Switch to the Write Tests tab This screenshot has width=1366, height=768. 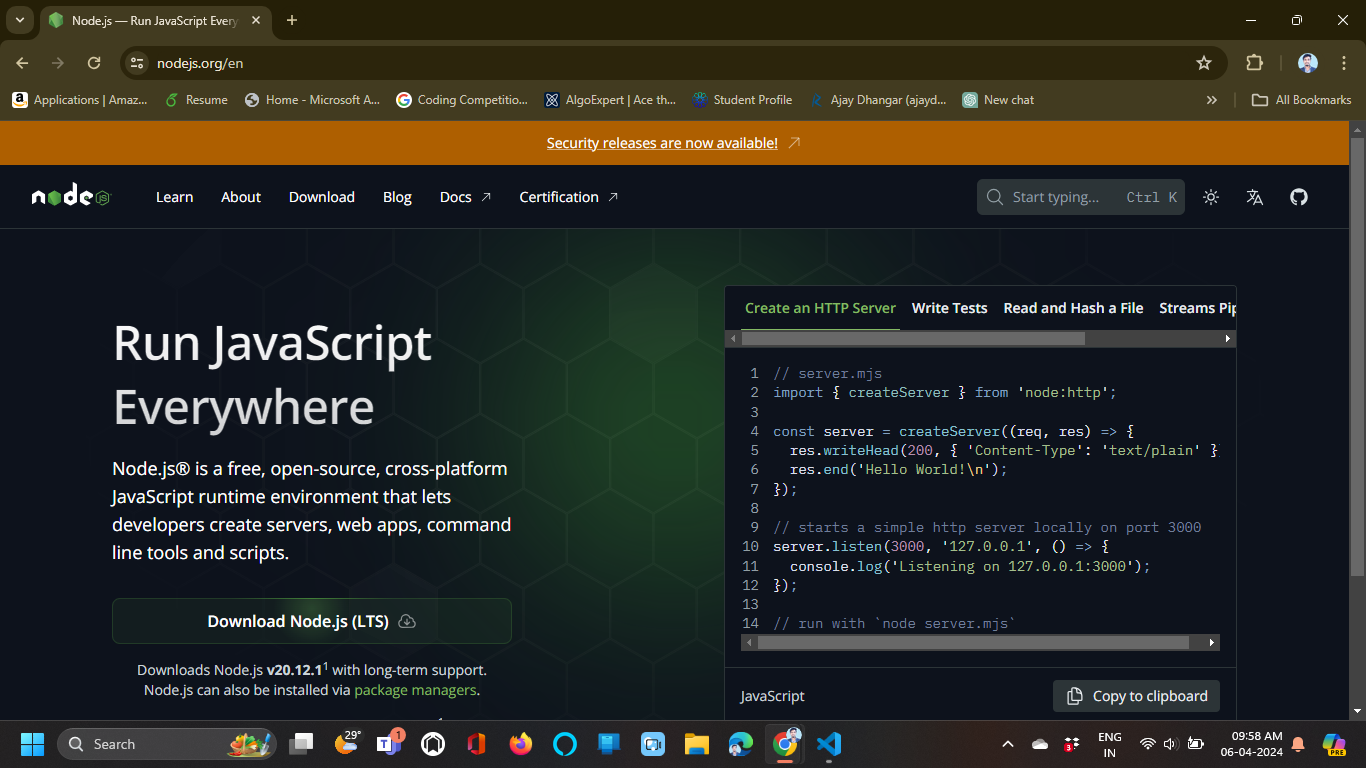click(949, 308)
